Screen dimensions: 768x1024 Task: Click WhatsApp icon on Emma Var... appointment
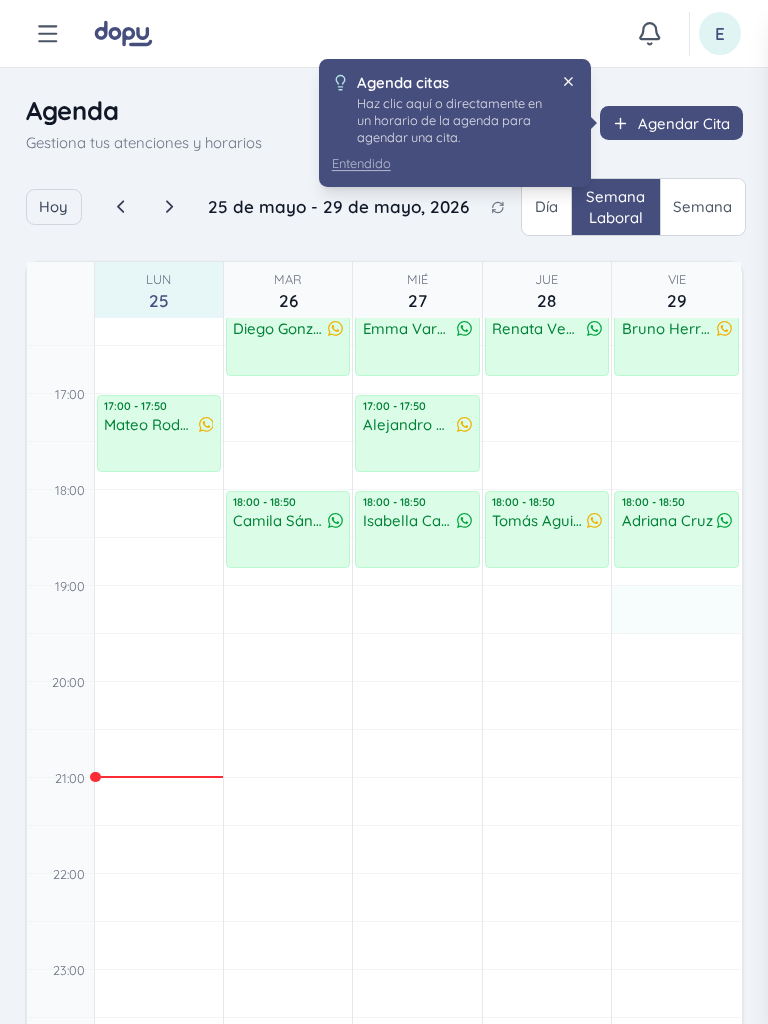coord(464,328)
